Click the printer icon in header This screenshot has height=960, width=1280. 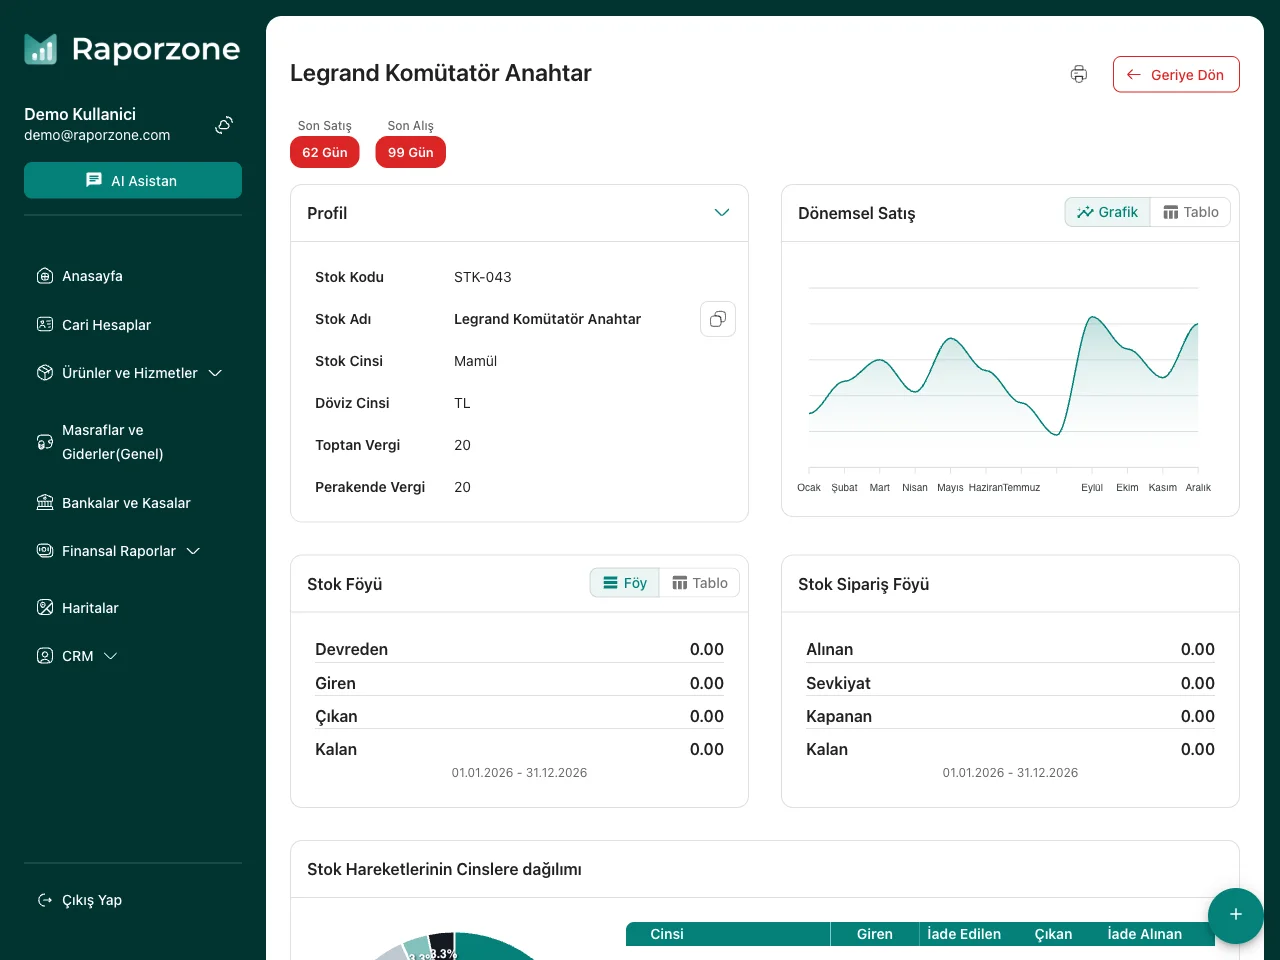(x=1078, y=74)
